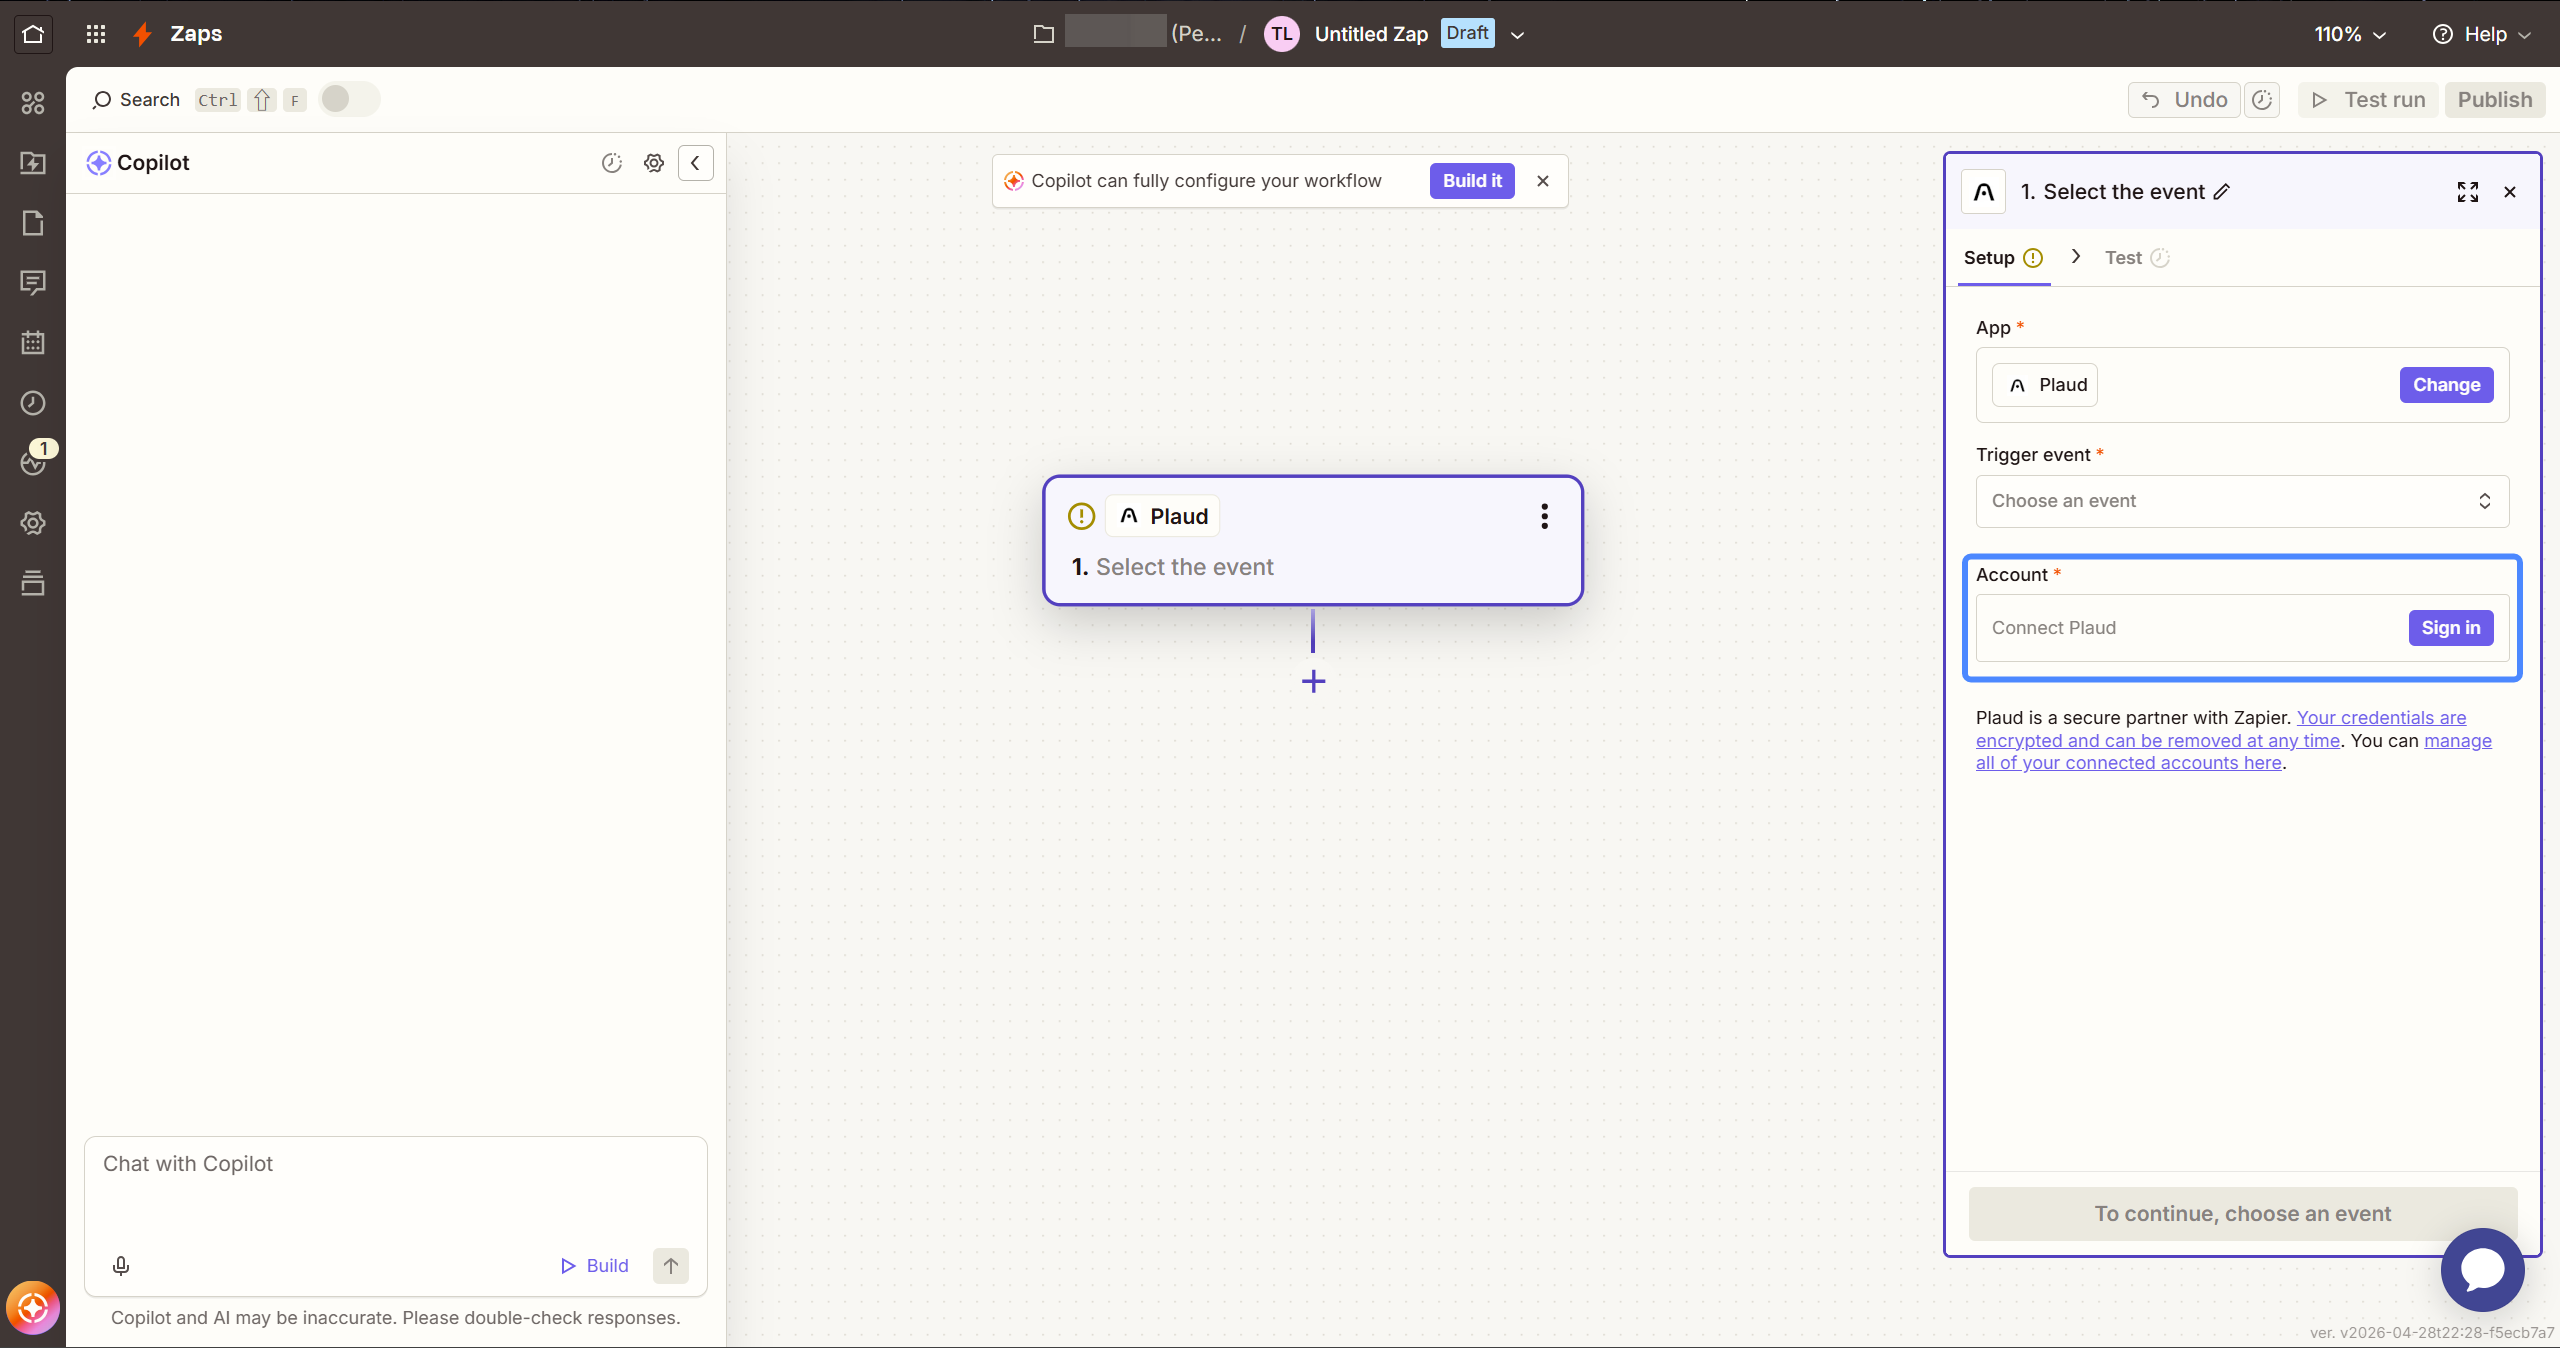Click the Copilot orb at sidebar bottom
The width and height of the screenshot is (2560, 1348).
[x=33, y=1308]
